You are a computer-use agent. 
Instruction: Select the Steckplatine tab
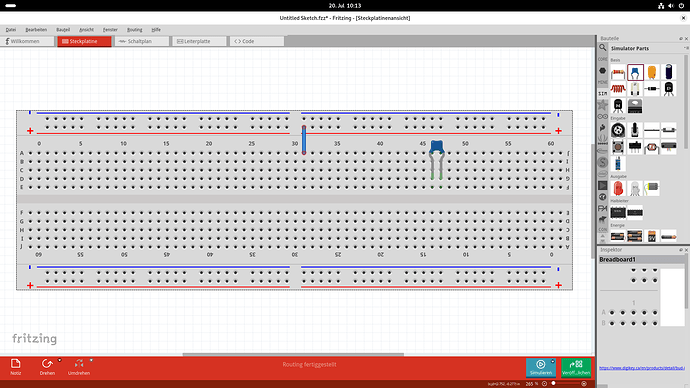[x=84, y=41]
